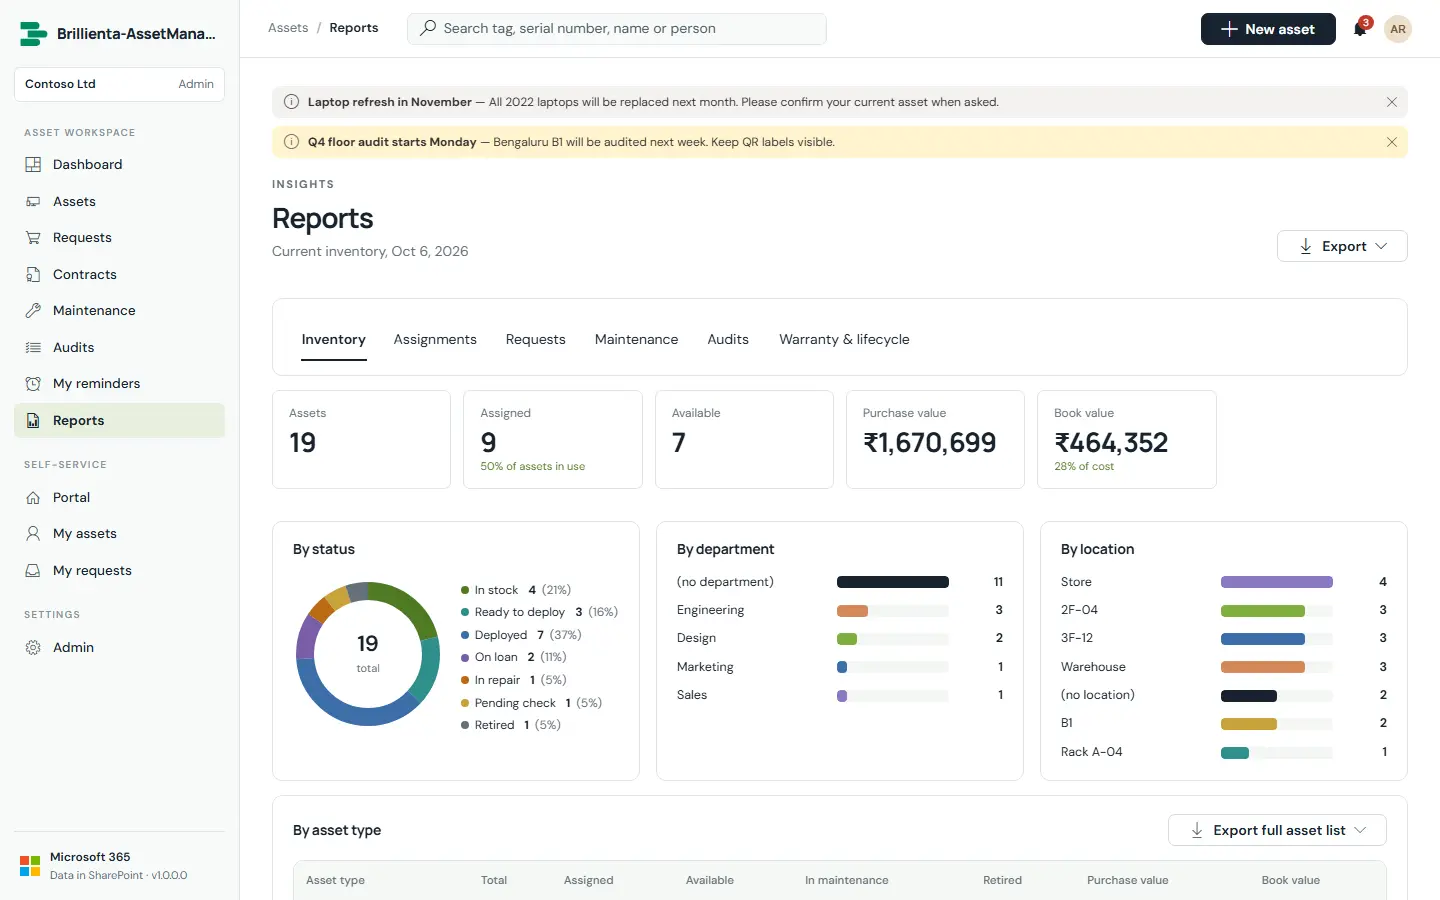Open the Contoso Ltd tenant switcher

click(119, 84)
